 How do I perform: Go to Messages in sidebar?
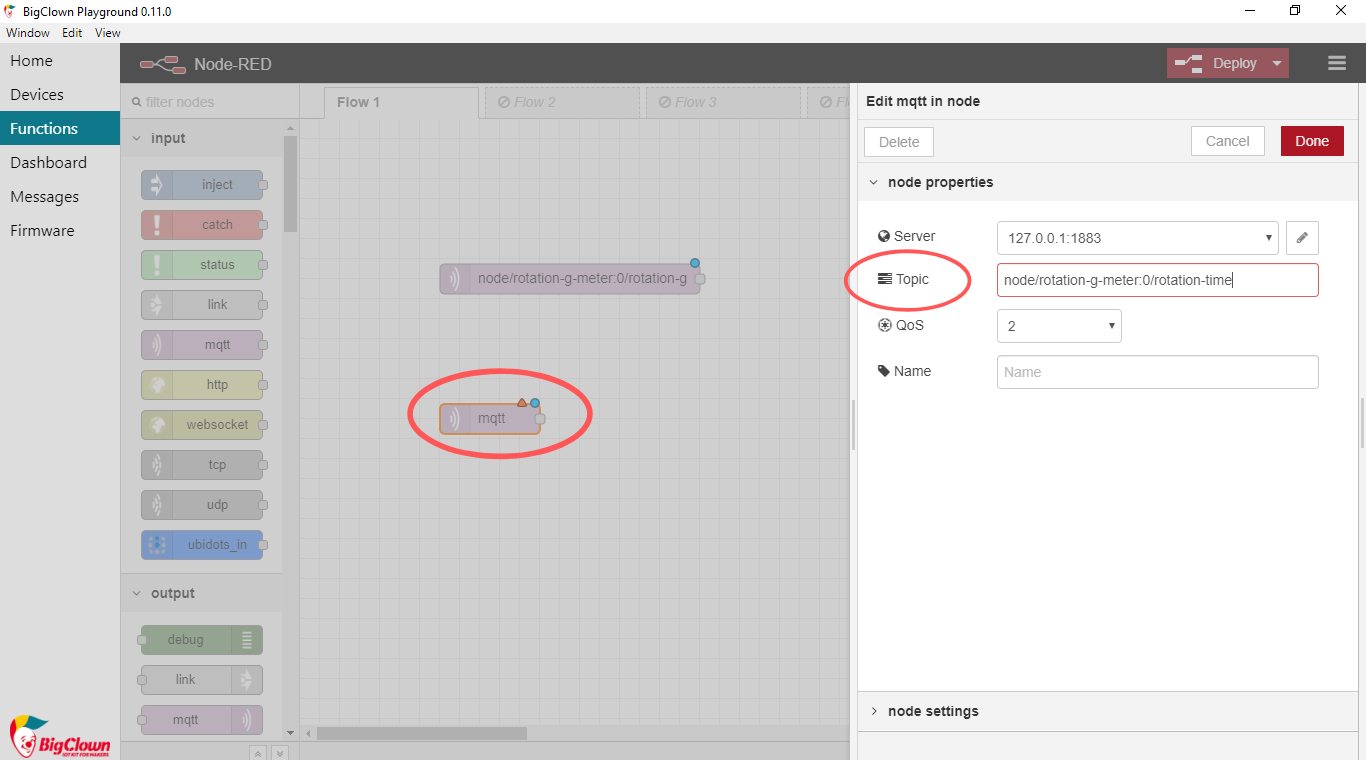[x=60, y=196]
